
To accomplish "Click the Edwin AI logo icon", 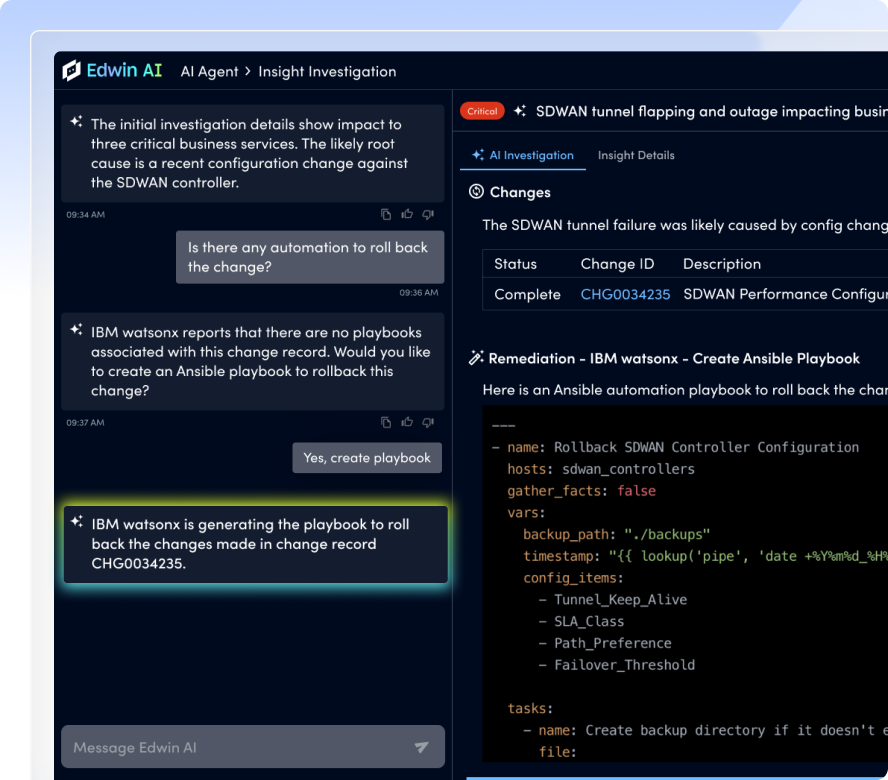I will (71, 71).
